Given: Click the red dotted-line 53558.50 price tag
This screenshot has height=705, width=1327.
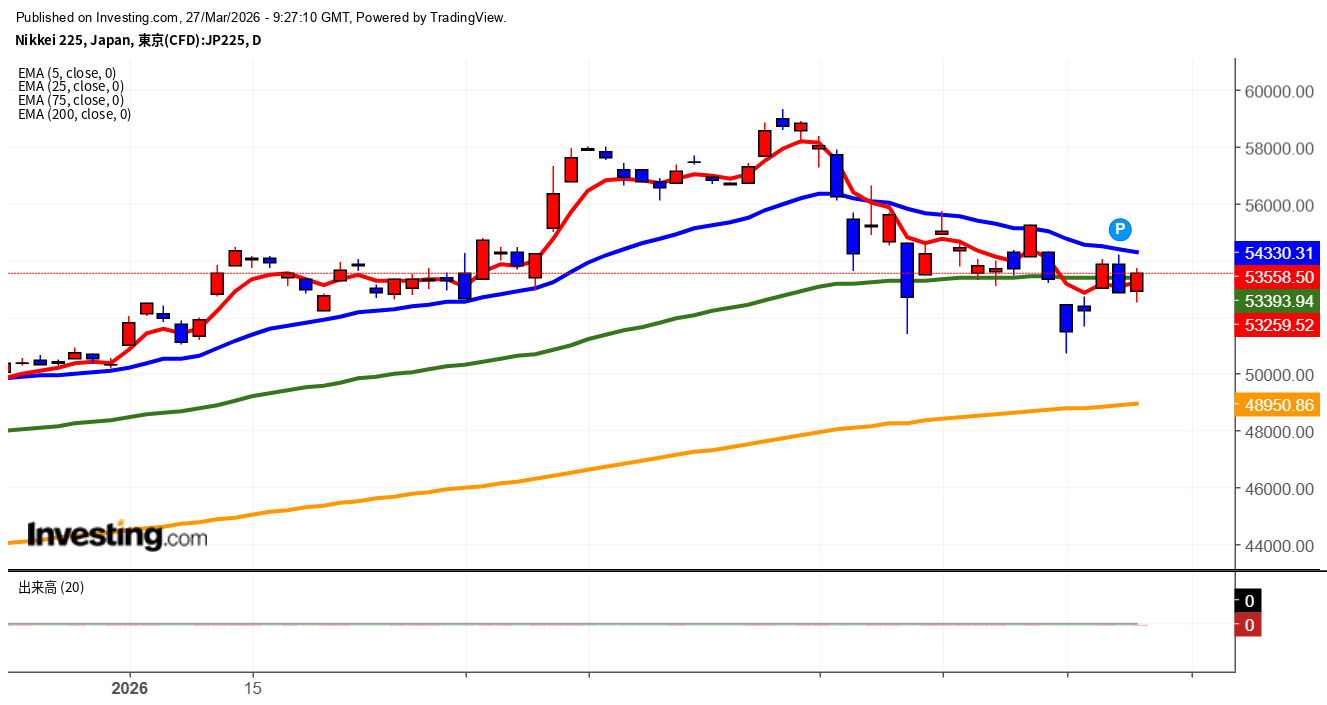Looking at the screenshot, I should point(1277,276).
